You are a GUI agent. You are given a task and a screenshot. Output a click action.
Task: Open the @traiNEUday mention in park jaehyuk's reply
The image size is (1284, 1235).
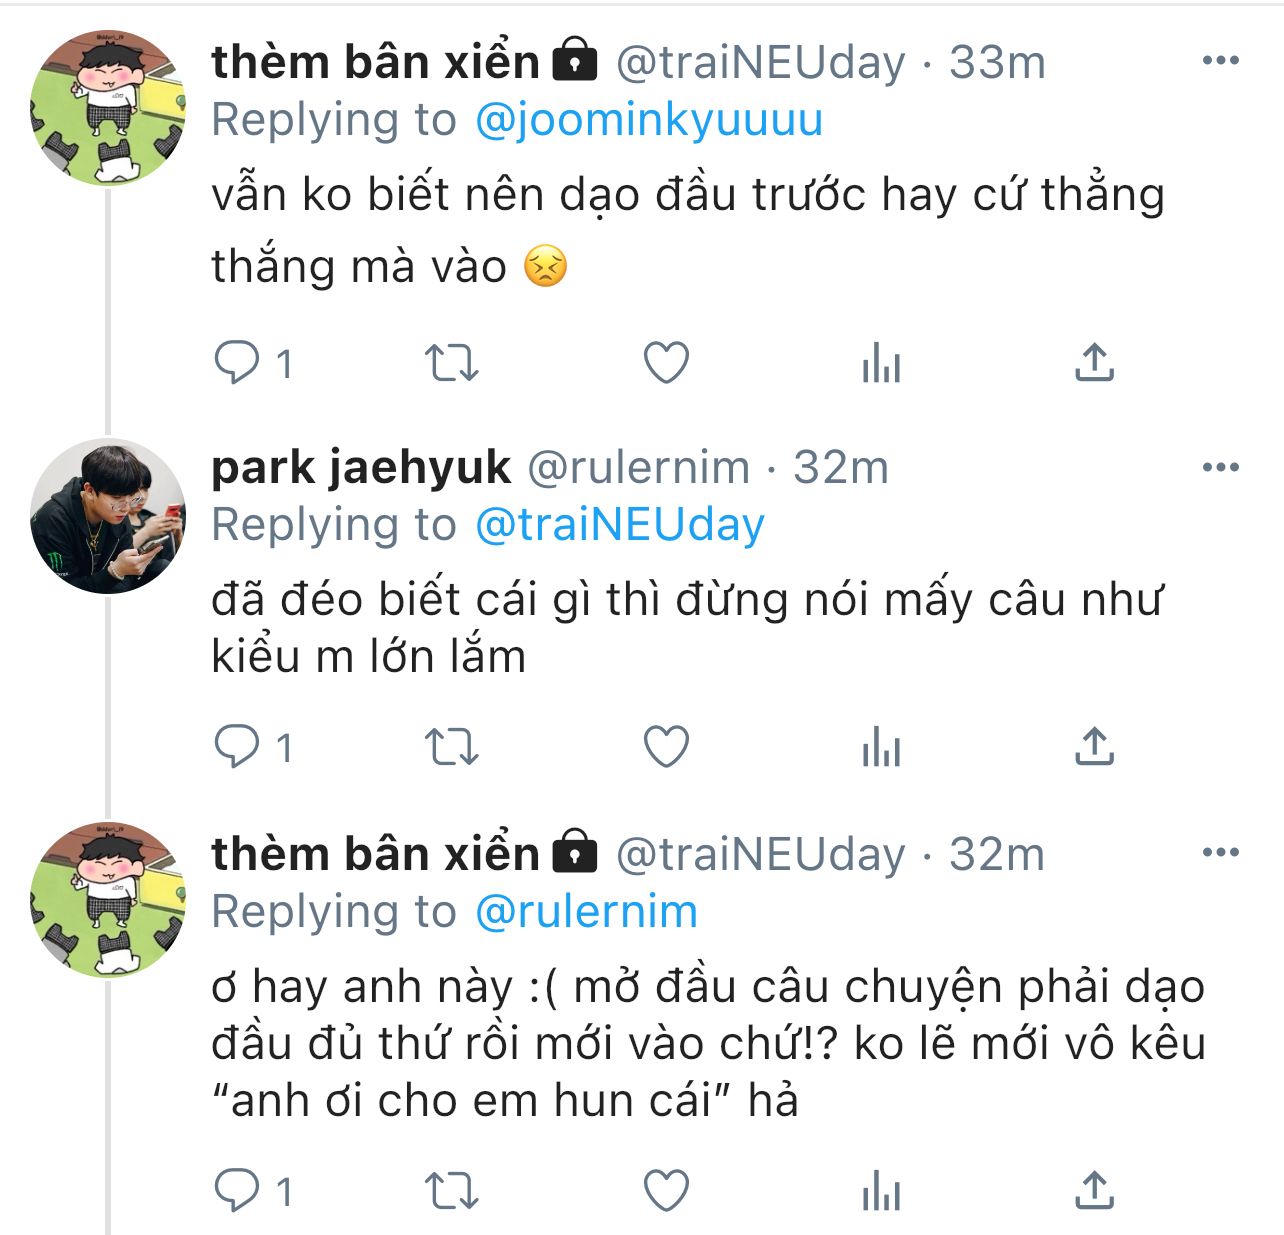tap(620, 525)
